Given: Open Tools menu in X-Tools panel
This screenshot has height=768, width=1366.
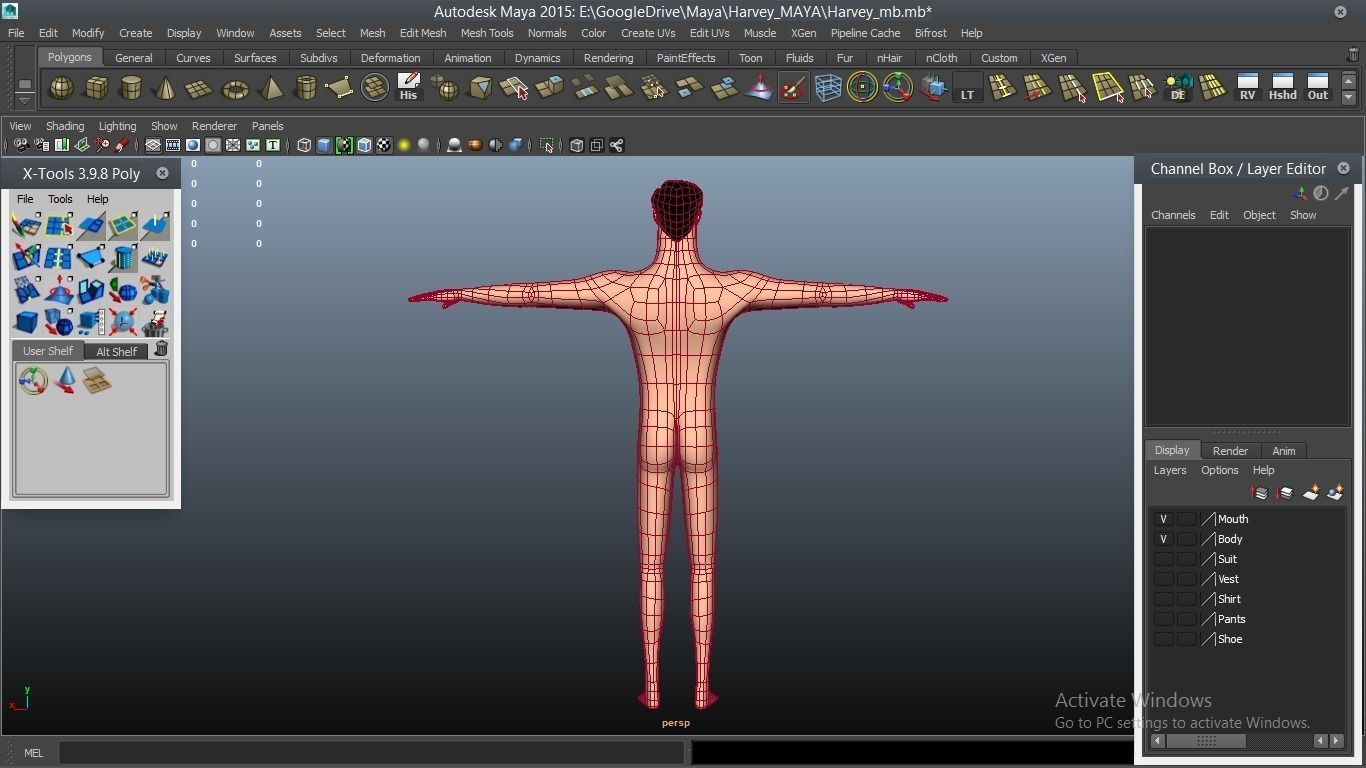Looking at the screenshot, I should tap(60, 199).
